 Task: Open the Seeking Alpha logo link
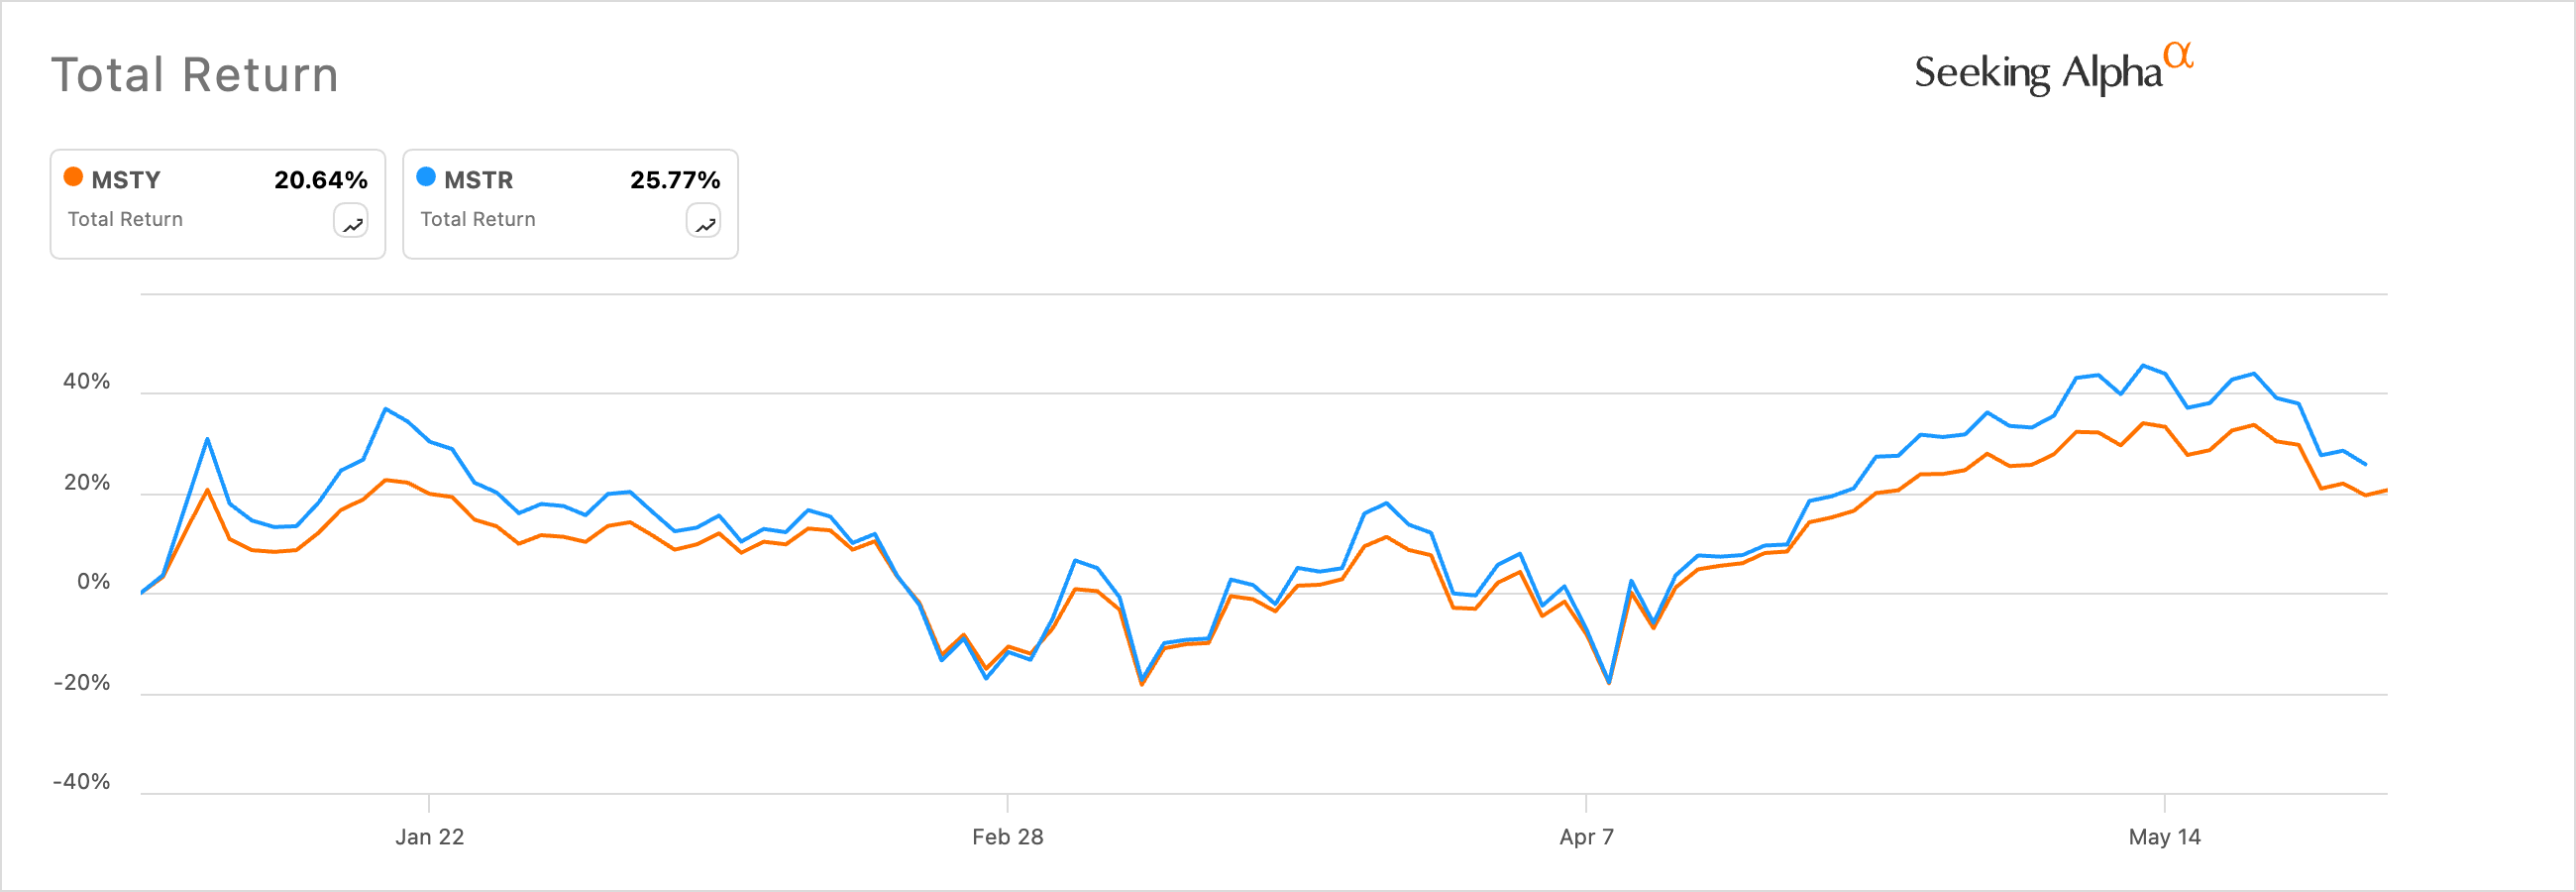2053,69
